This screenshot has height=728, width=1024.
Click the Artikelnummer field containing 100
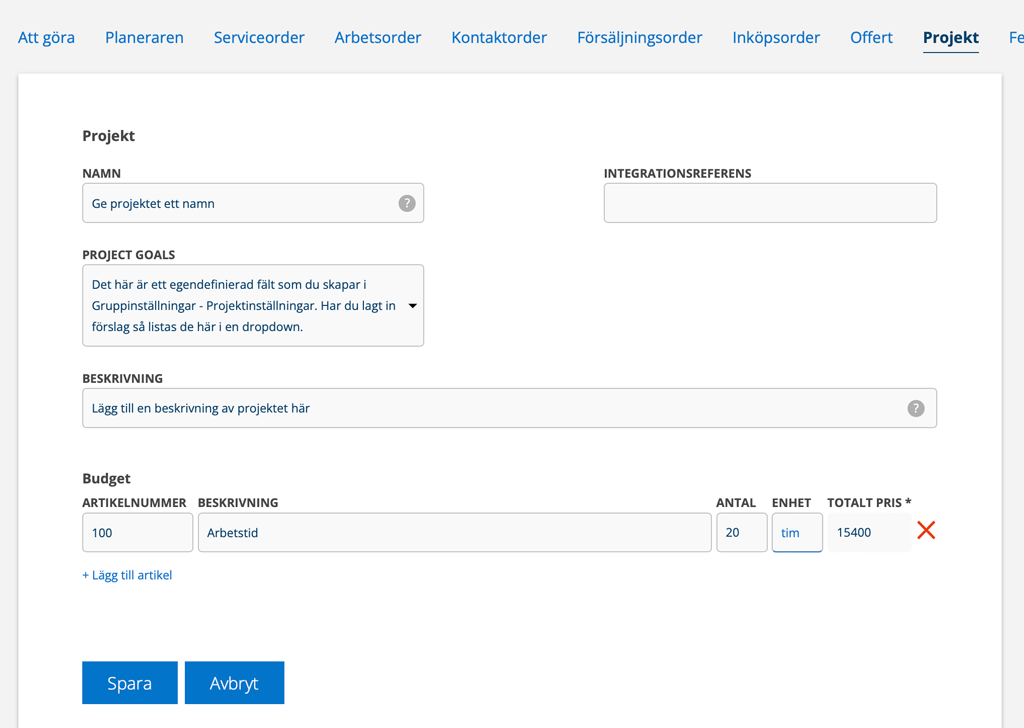[x=137, y=533]
